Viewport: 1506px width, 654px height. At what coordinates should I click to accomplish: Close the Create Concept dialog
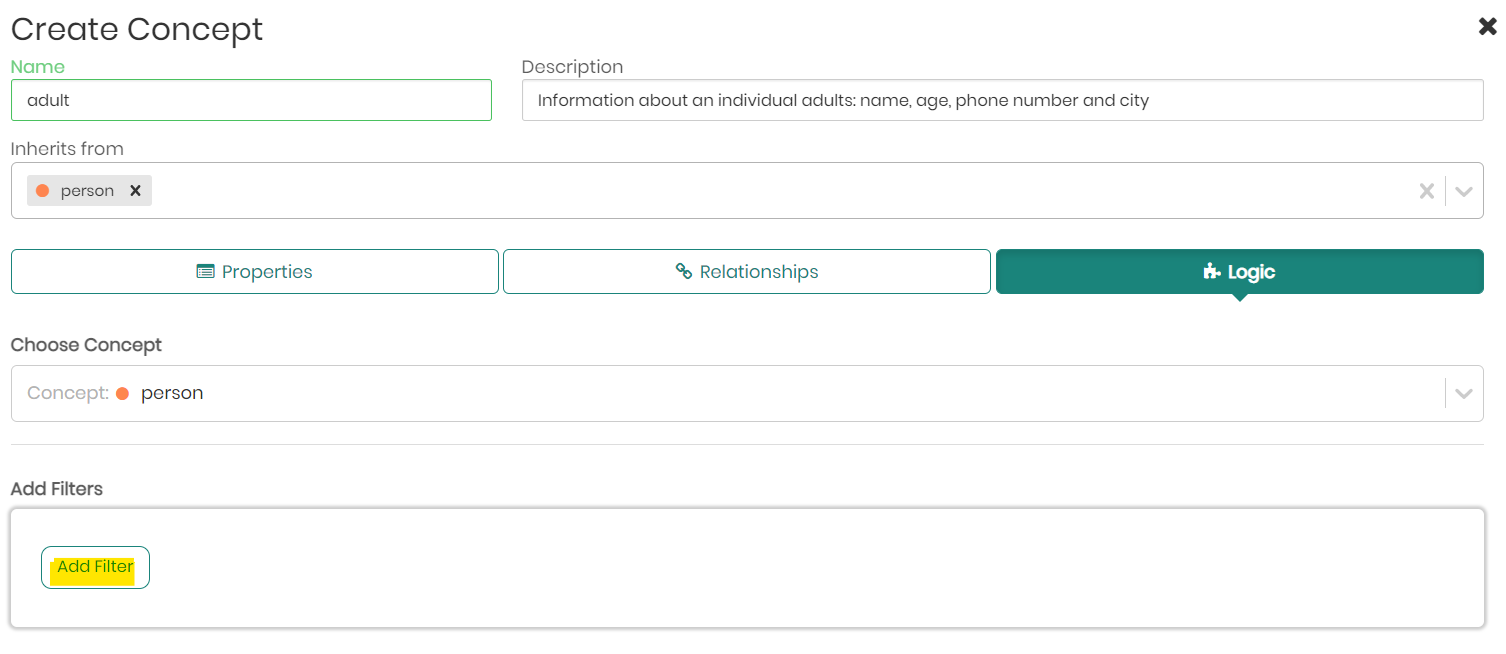(1487, 27)
